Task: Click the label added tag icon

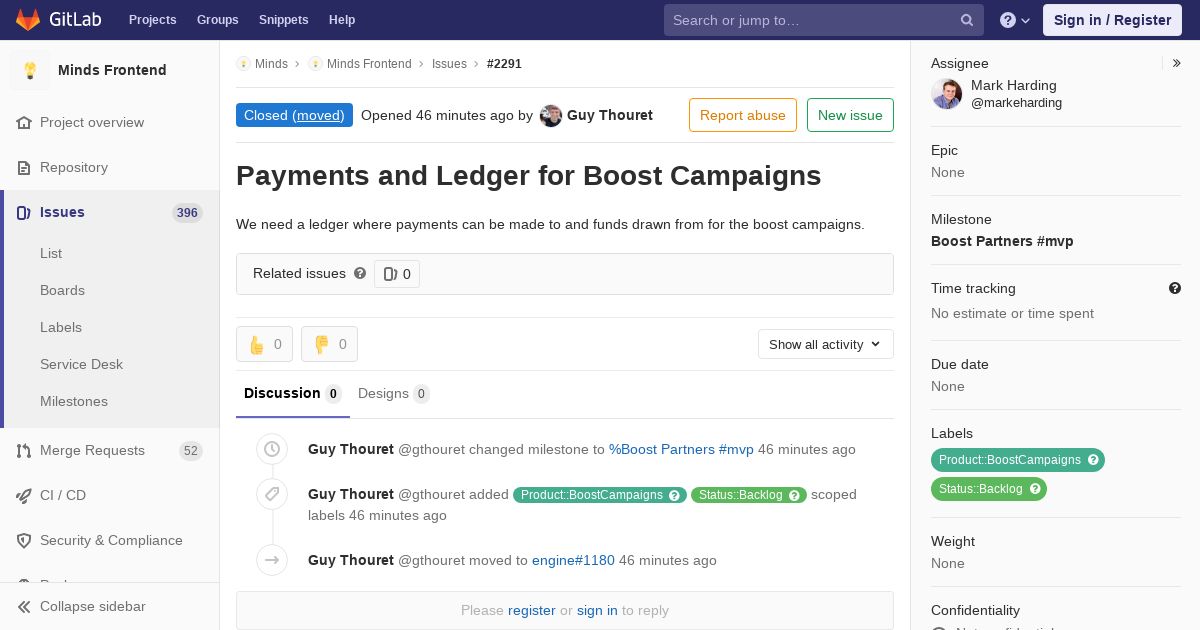Action: [x=272, y=494]
